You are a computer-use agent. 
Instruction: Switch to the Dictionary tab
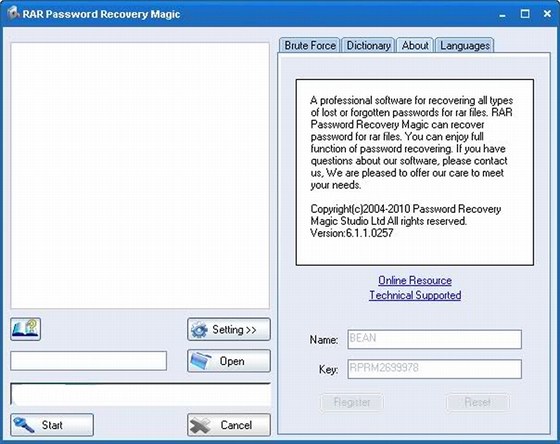[368, 45]
